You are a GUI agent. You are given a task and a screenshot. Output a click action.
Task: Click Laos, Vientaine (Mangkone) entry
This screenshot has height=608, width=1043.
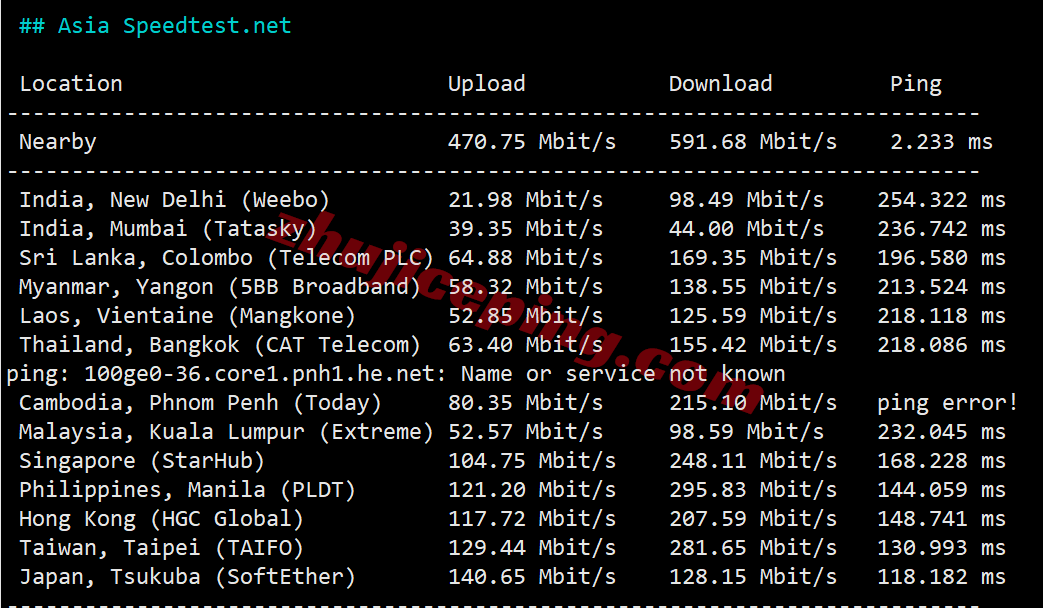tap(187, 316)
